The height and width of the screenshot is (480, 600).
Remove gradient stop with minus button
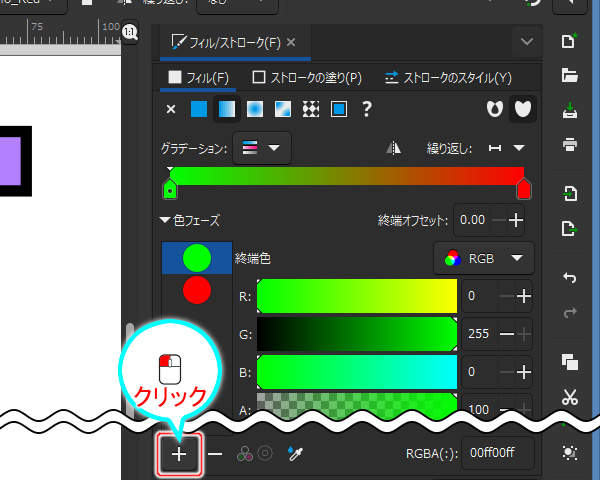click(215, 454)
